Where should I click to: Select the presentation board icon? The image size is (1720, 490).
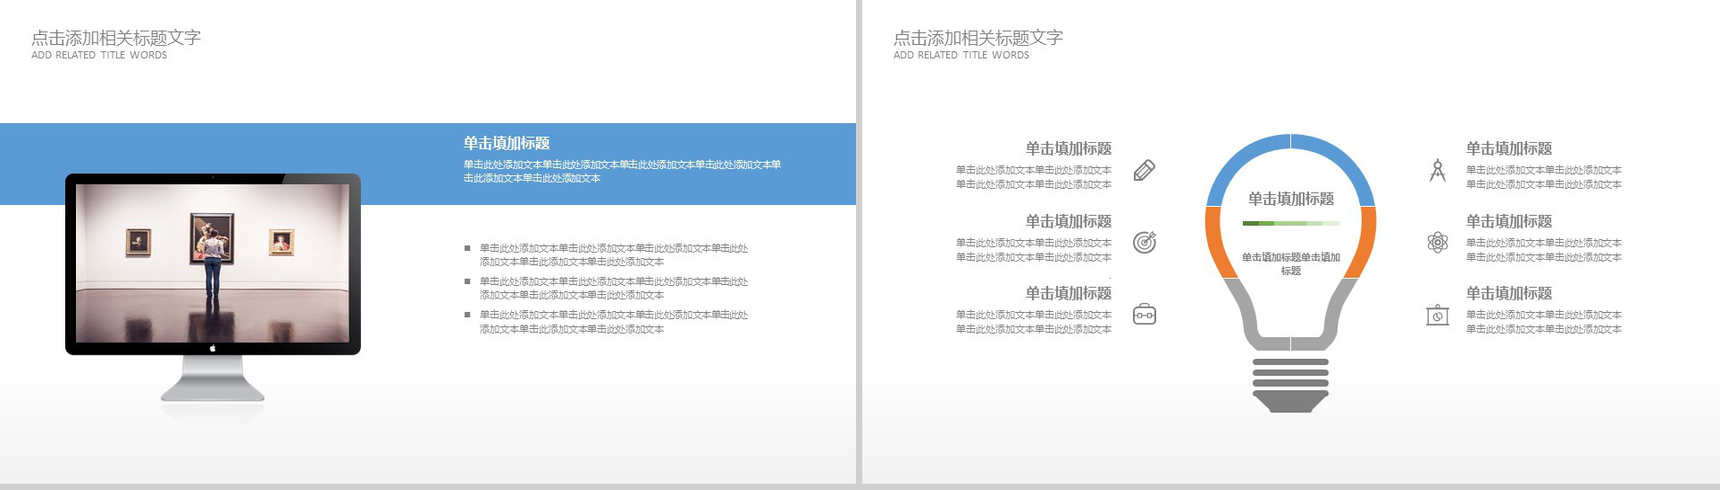point(1437,315)
